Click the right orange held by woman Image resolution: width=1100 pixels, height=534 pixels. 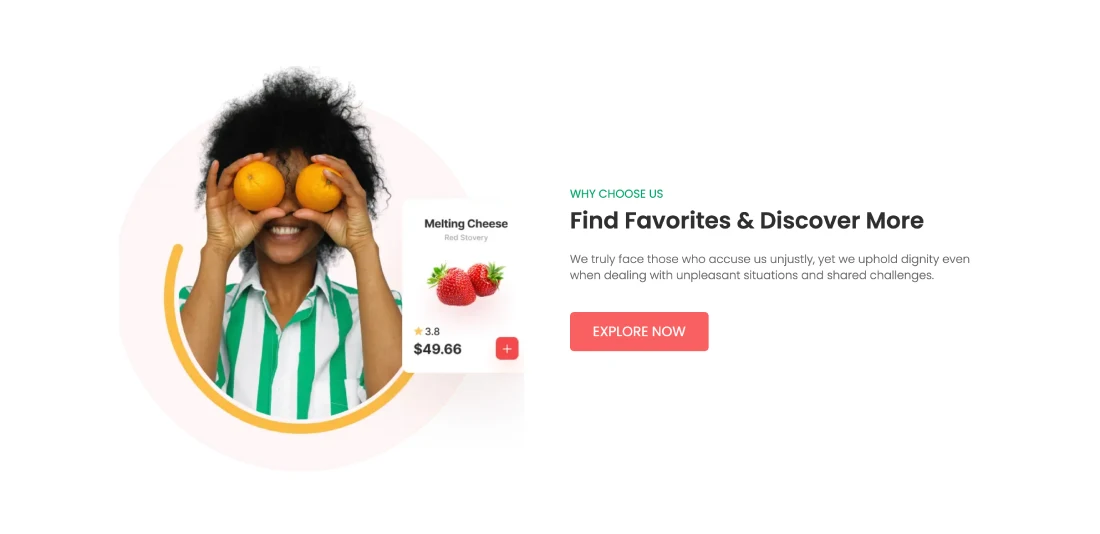318,187
